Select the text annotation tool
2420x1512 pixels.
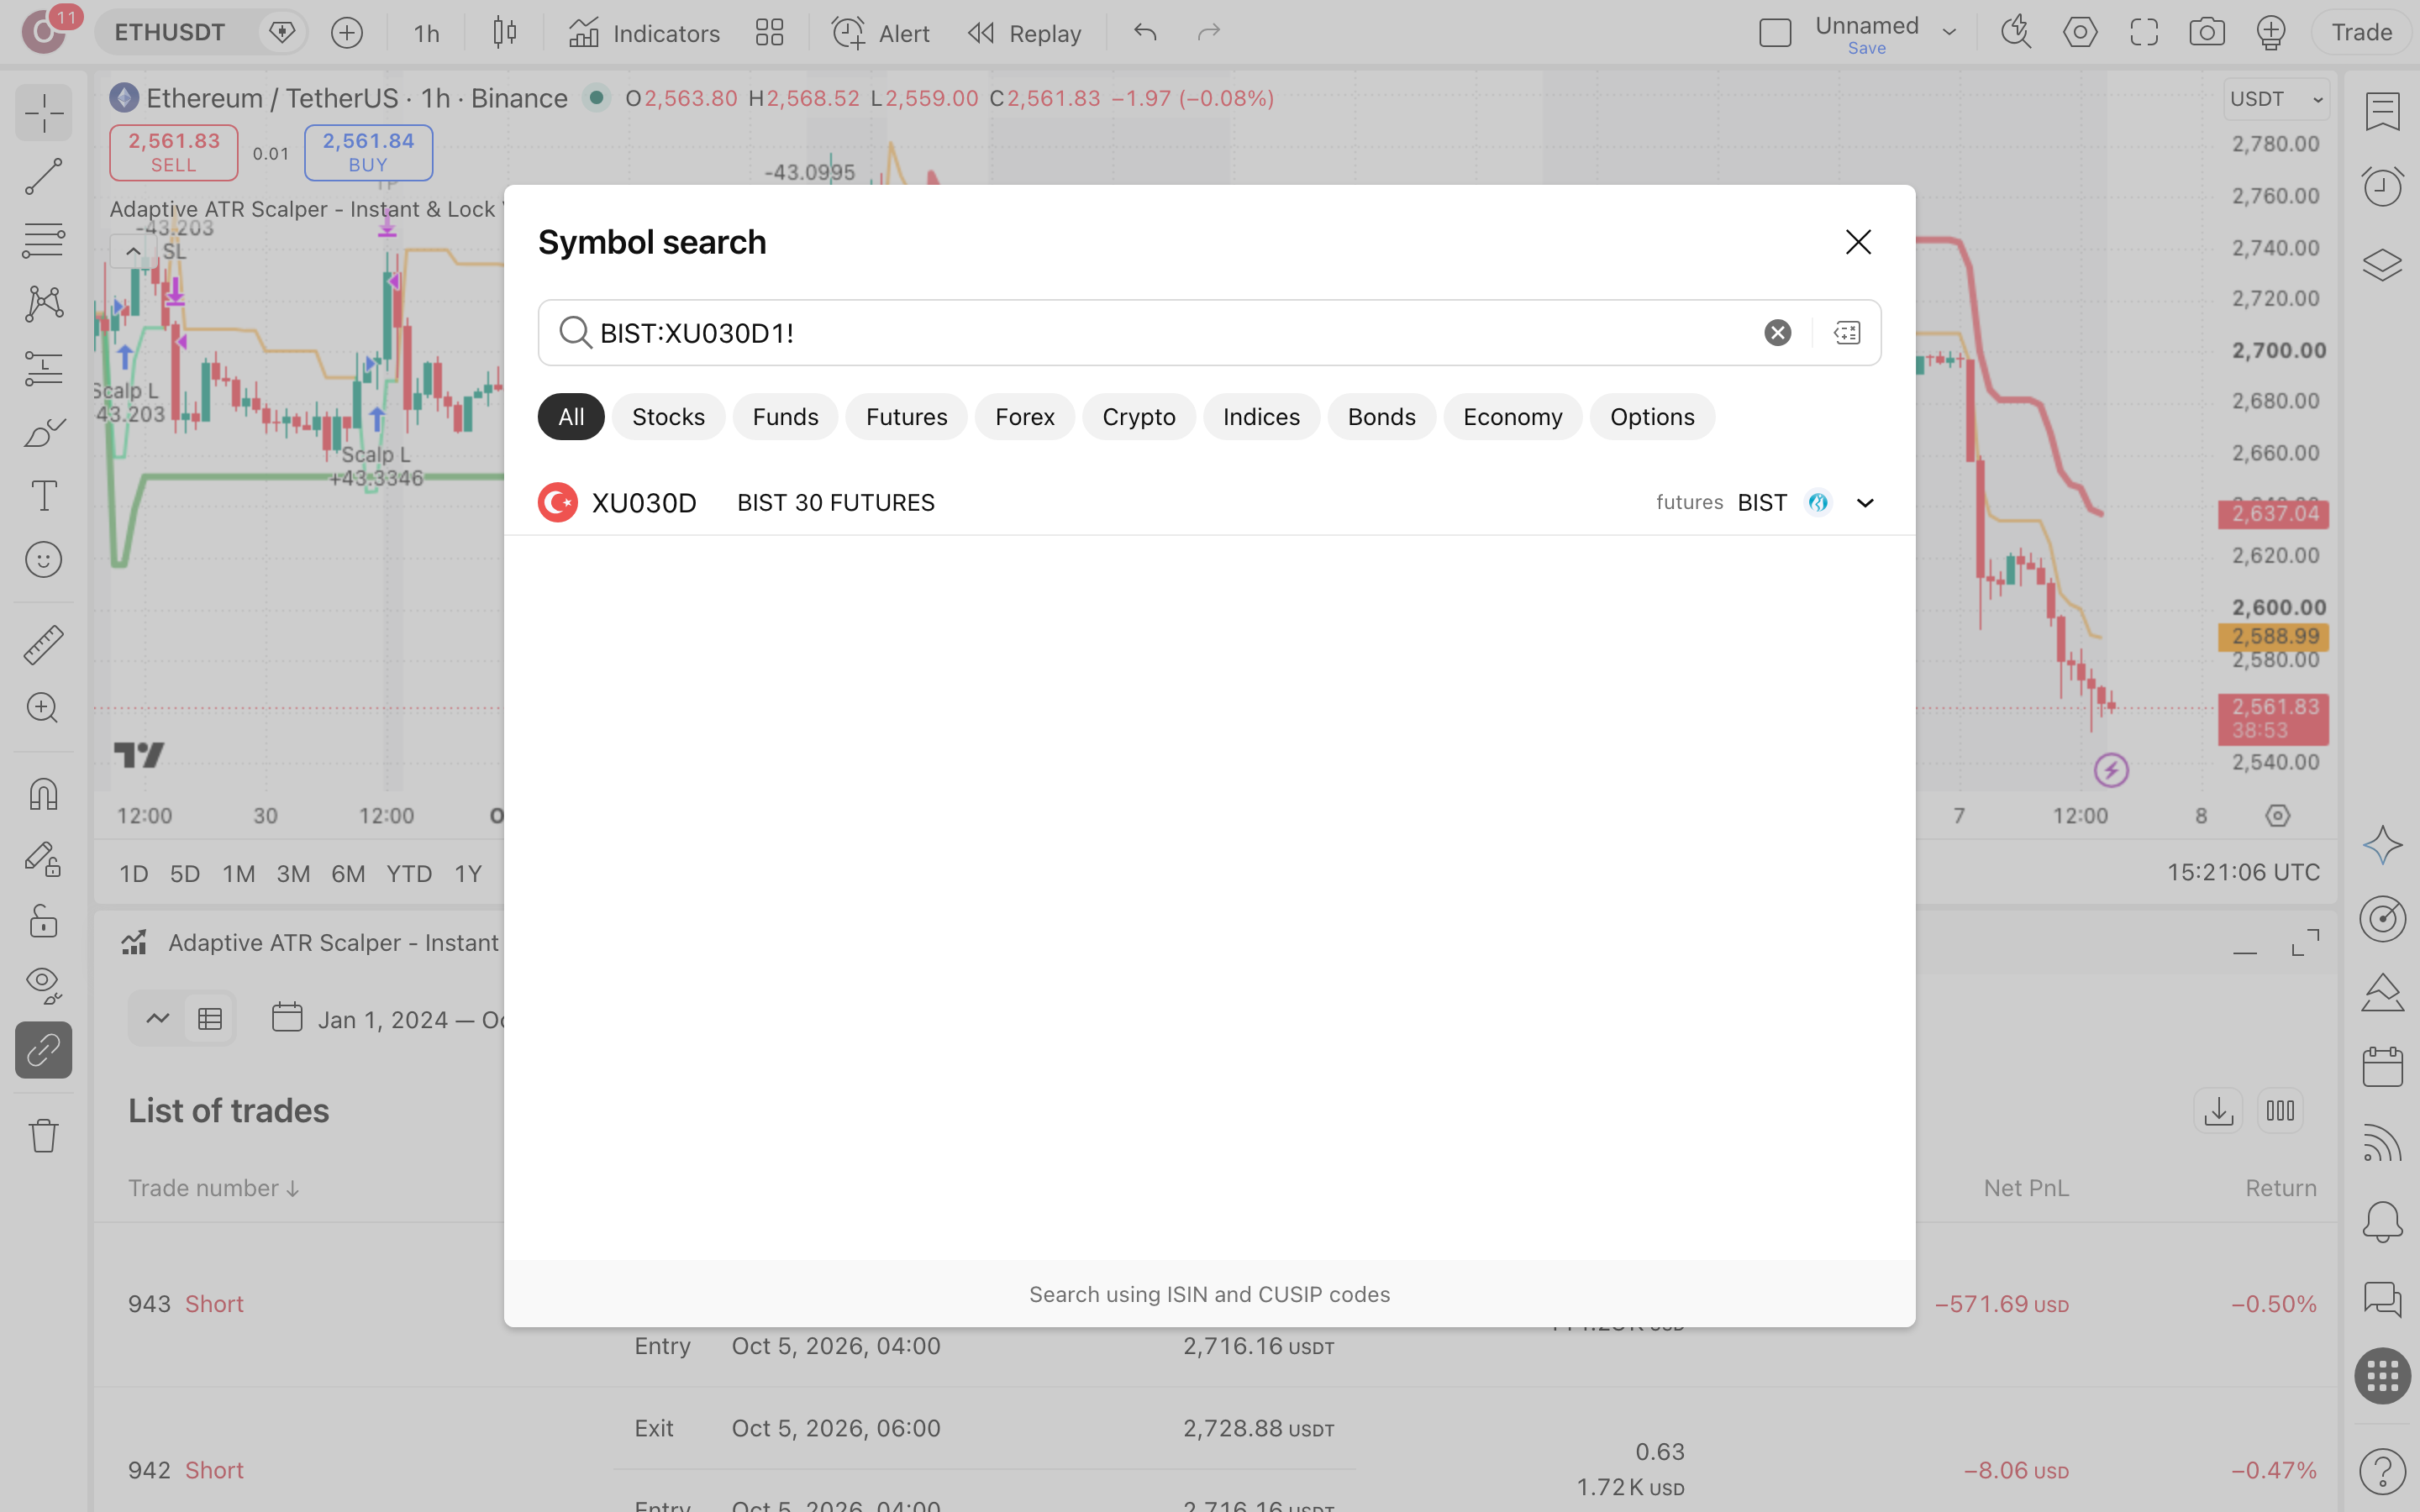click(x=43, y=496)
